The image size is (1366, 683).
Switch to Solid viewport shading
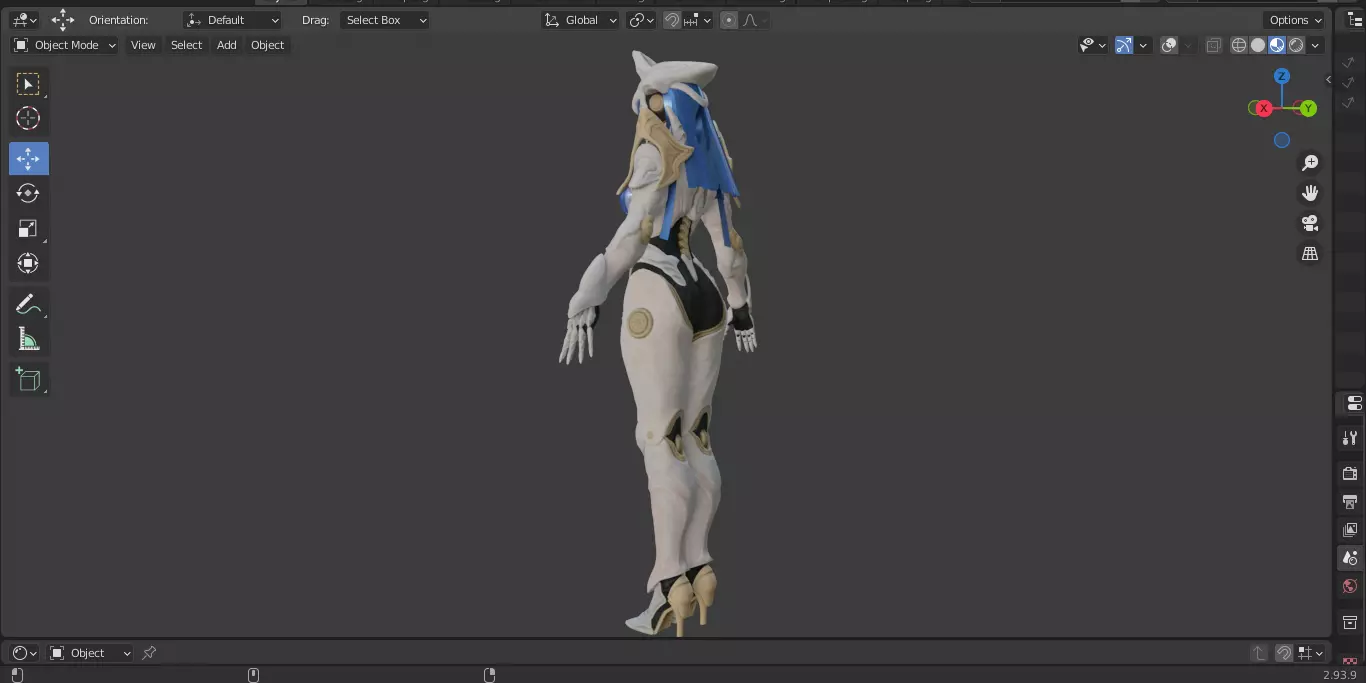pos(1258,45)
